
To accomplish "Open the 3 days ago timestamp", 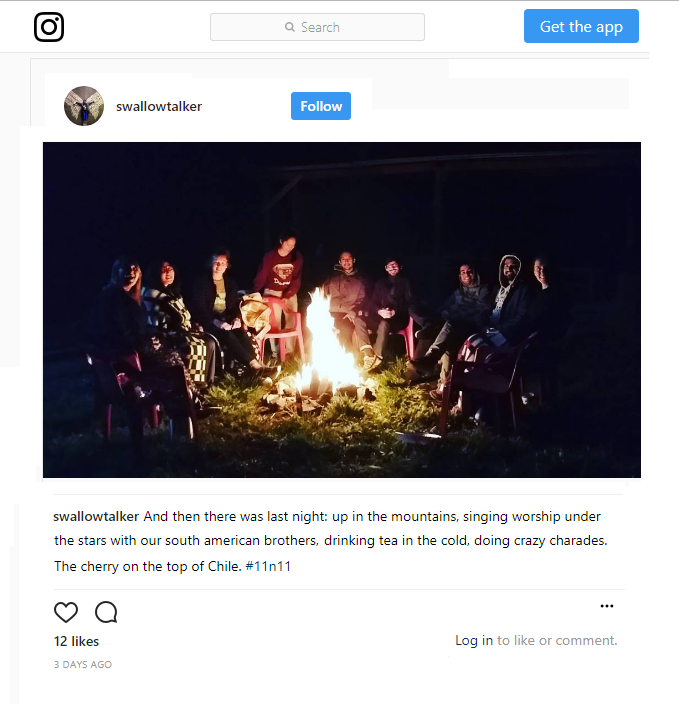I will point(83,664).
